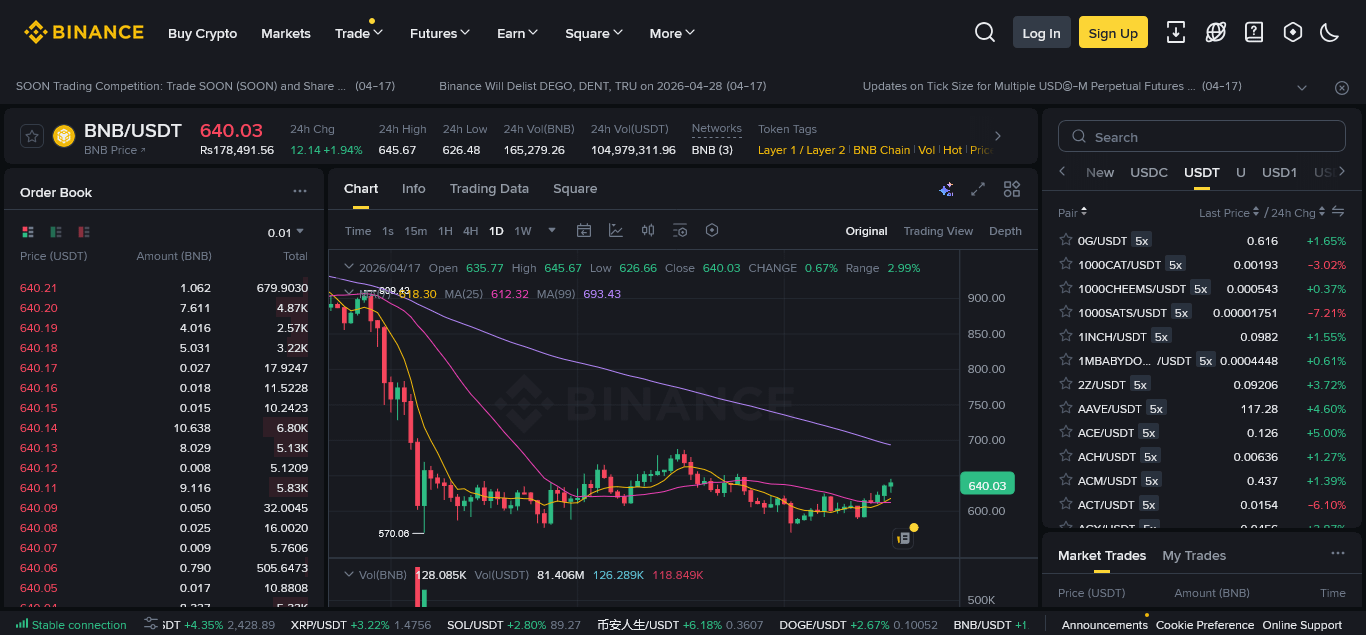Sort pairs by Last Price
This screenshot has height=635, width=1366.
(1230, 213)
